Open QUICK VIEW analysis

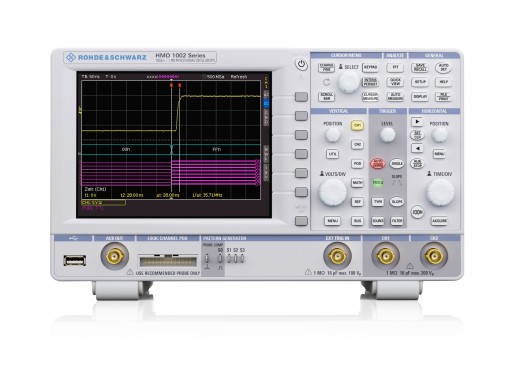pyautogui.click(x=395, y=82)
